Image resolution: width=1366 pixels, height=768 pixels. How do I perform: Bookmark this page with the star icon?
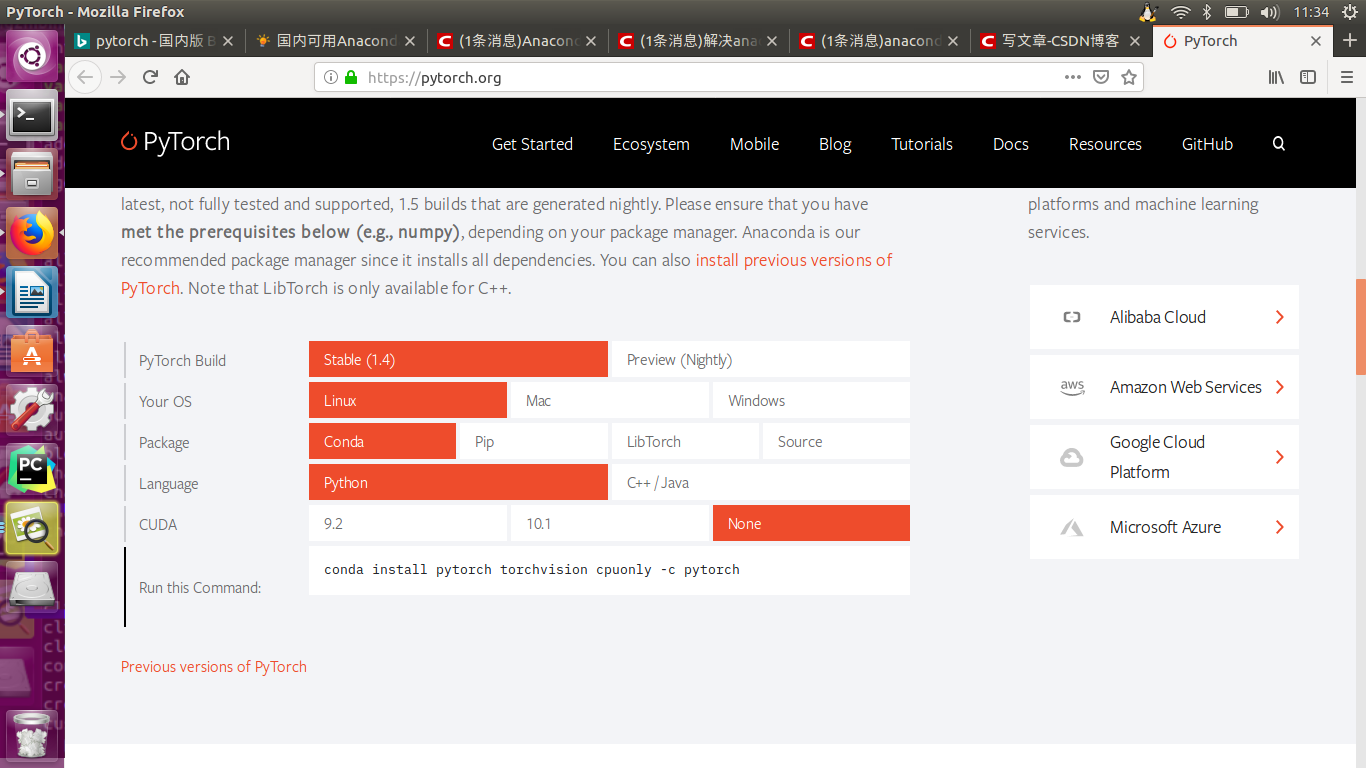(x=1131, y=77)
